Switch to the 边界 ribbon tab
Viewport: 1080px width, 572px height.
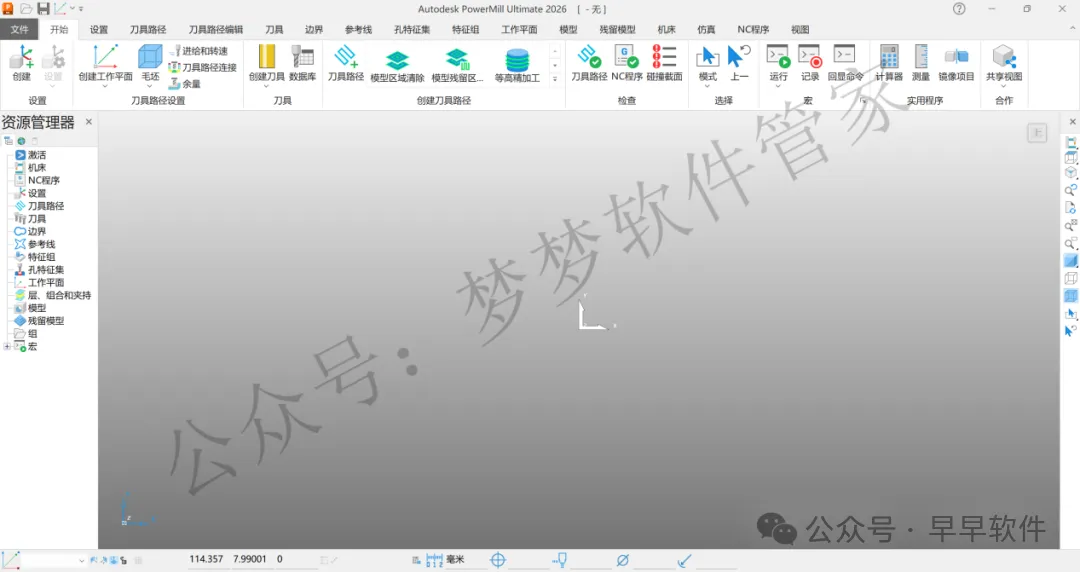(314, 30)
